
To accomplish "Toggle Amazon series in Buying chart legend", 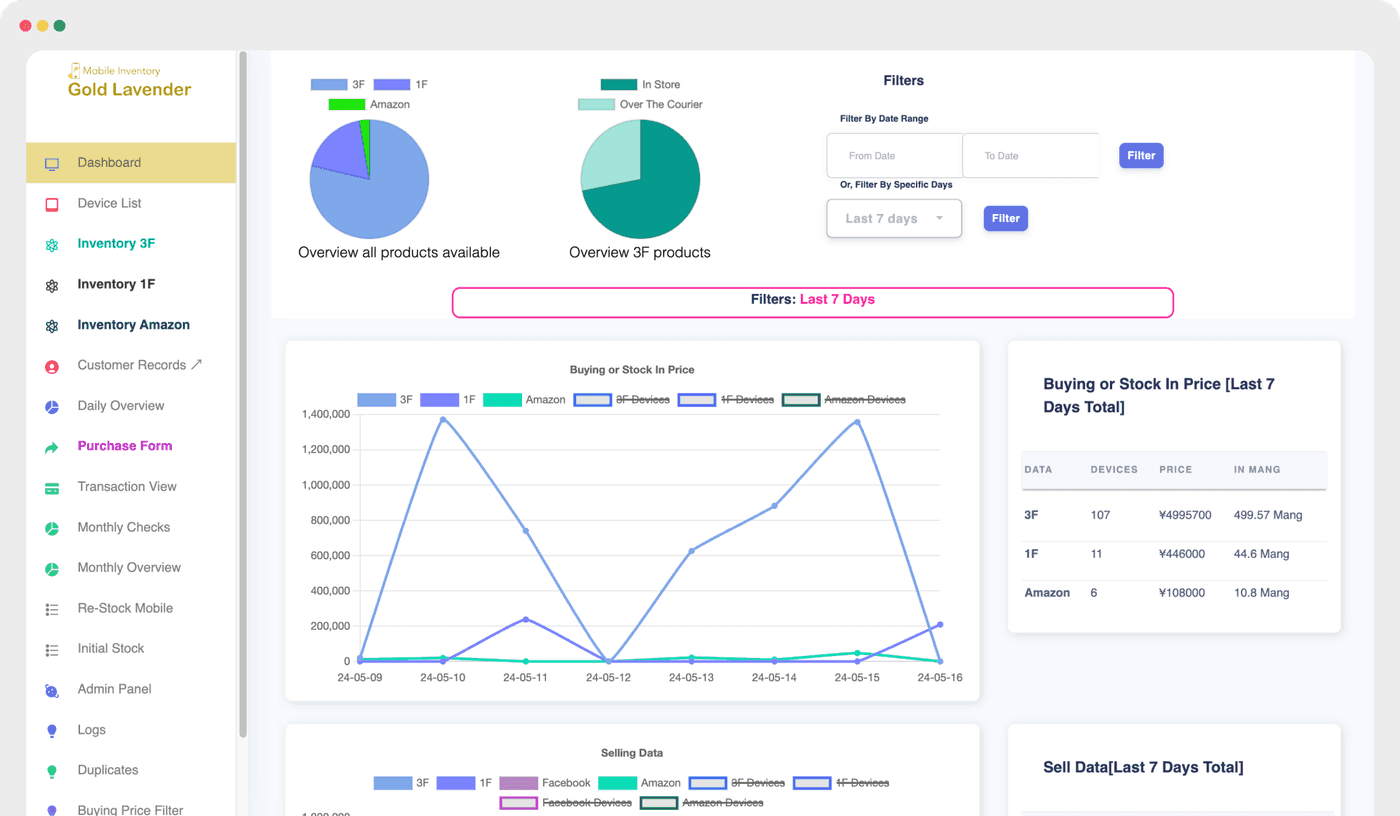I will tap(524, 400).
